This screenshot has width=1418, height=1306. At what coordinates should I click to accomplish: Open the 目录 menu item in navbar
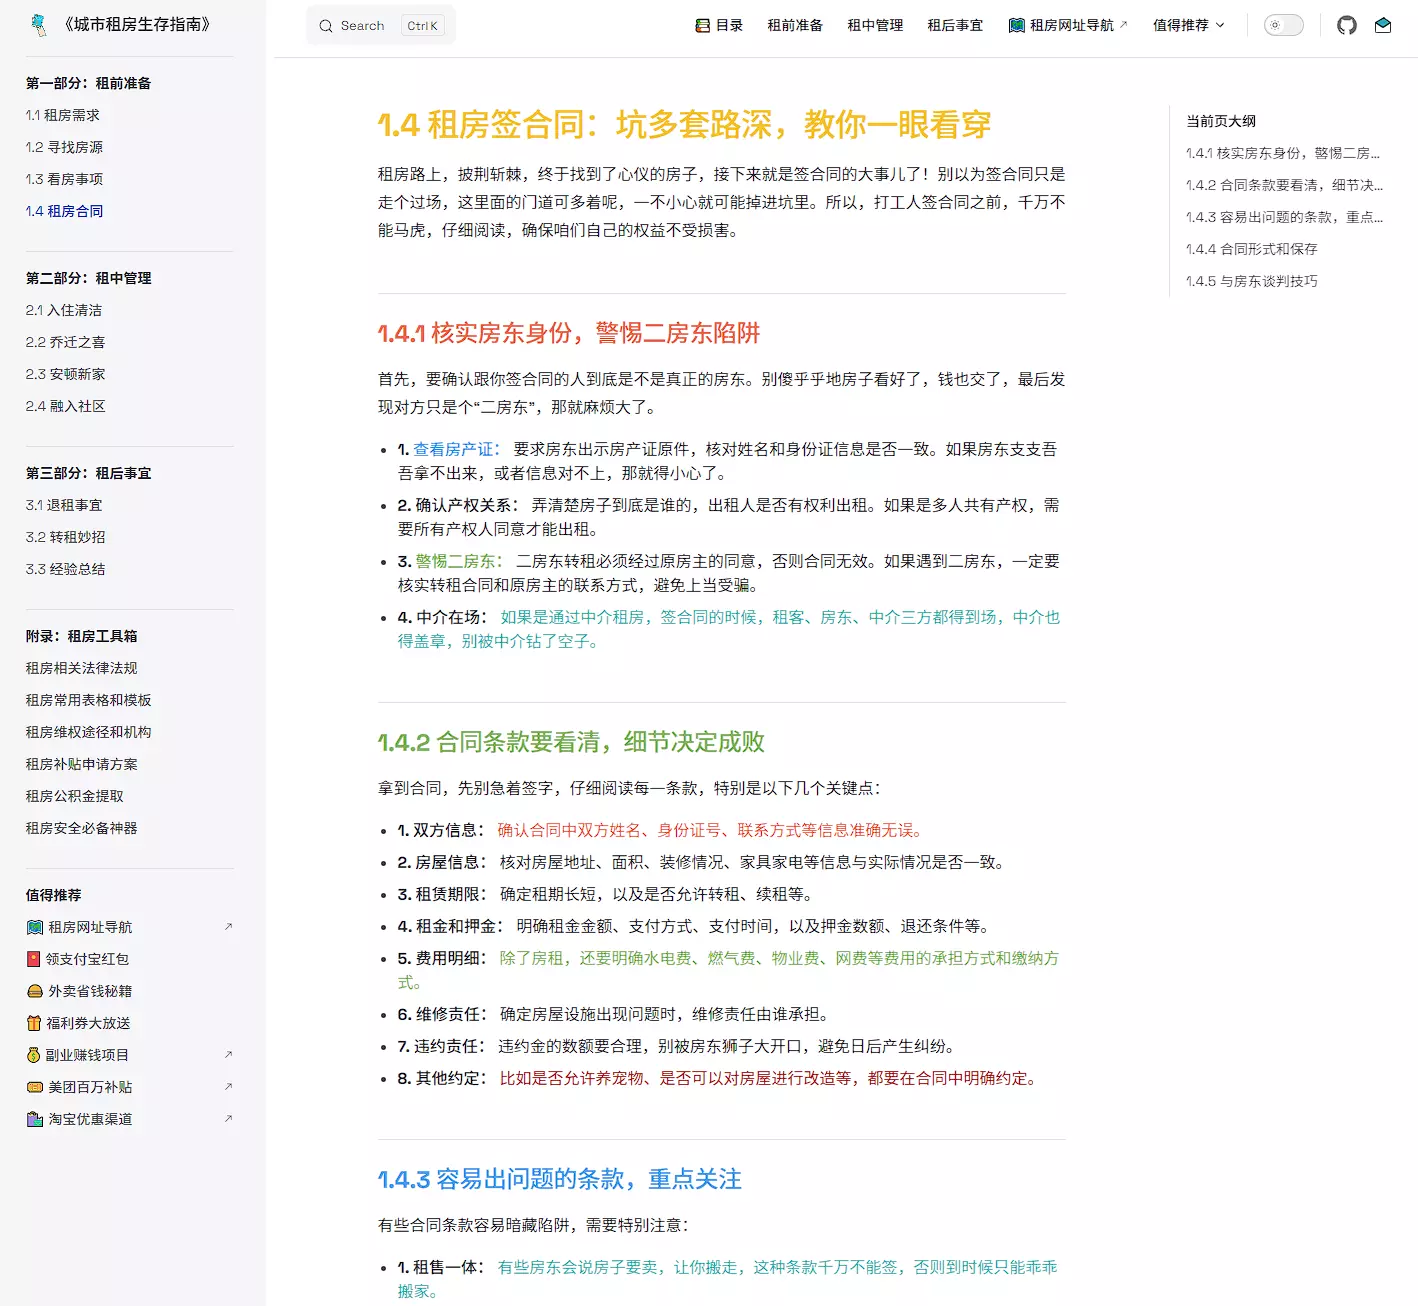pyautogui.click(x=719, y=25)
